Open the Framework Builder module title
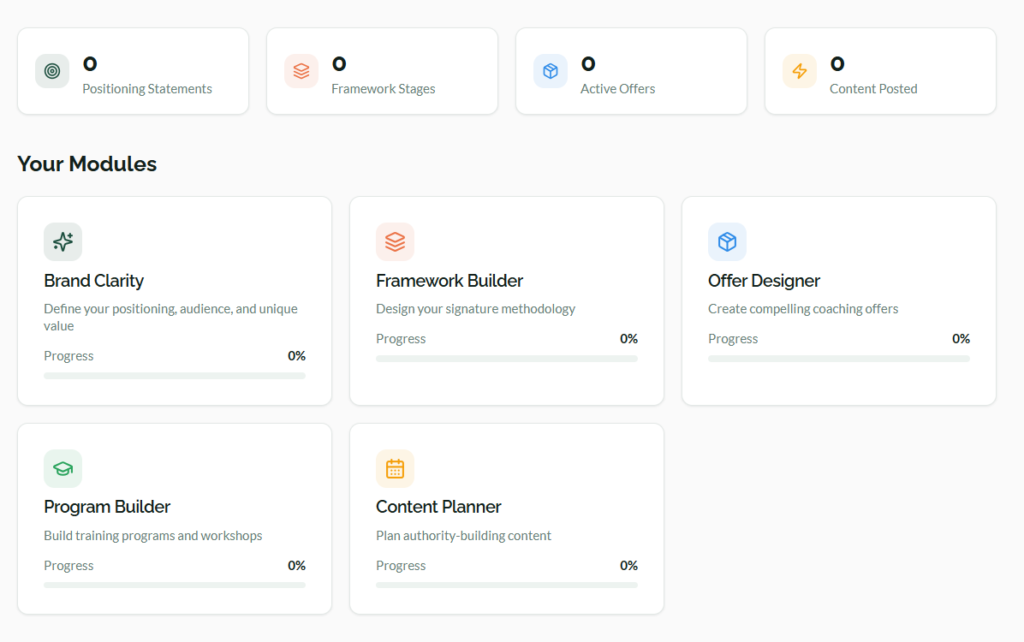 click(449, 281)
